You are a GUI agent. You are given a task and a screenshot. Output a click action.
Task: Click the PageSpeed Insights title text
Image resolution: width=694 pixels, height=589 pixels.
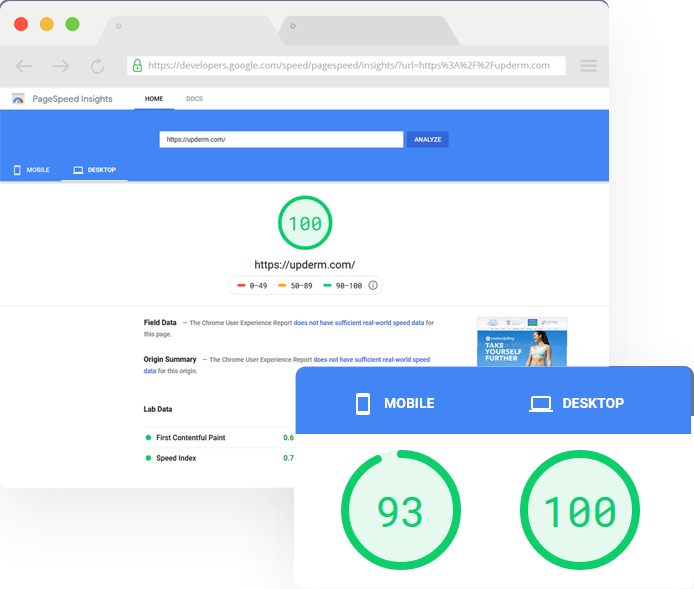click(72, 99)
